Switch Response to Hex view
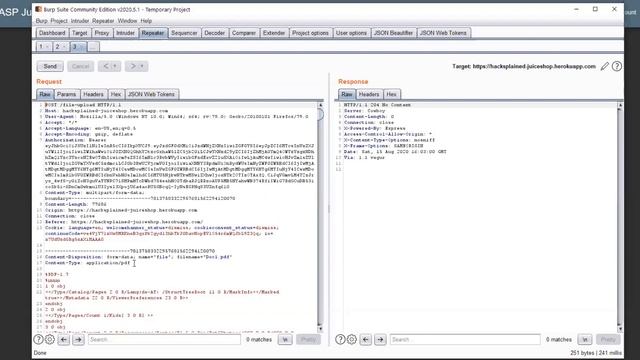 pos(391,94)
